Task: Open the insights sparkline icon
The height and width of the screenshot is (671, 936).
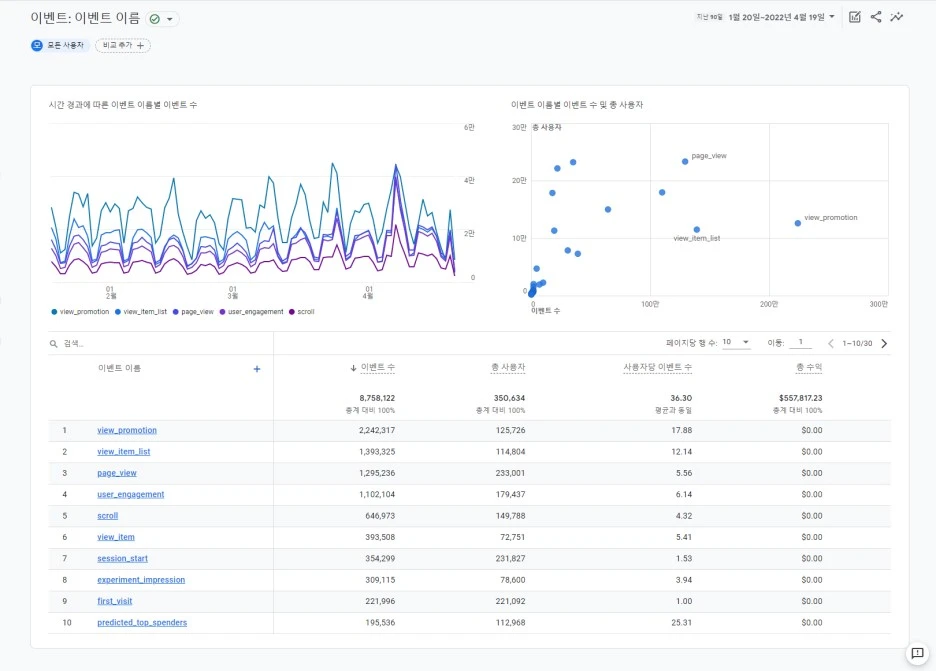Action: (x=897, y=17)
